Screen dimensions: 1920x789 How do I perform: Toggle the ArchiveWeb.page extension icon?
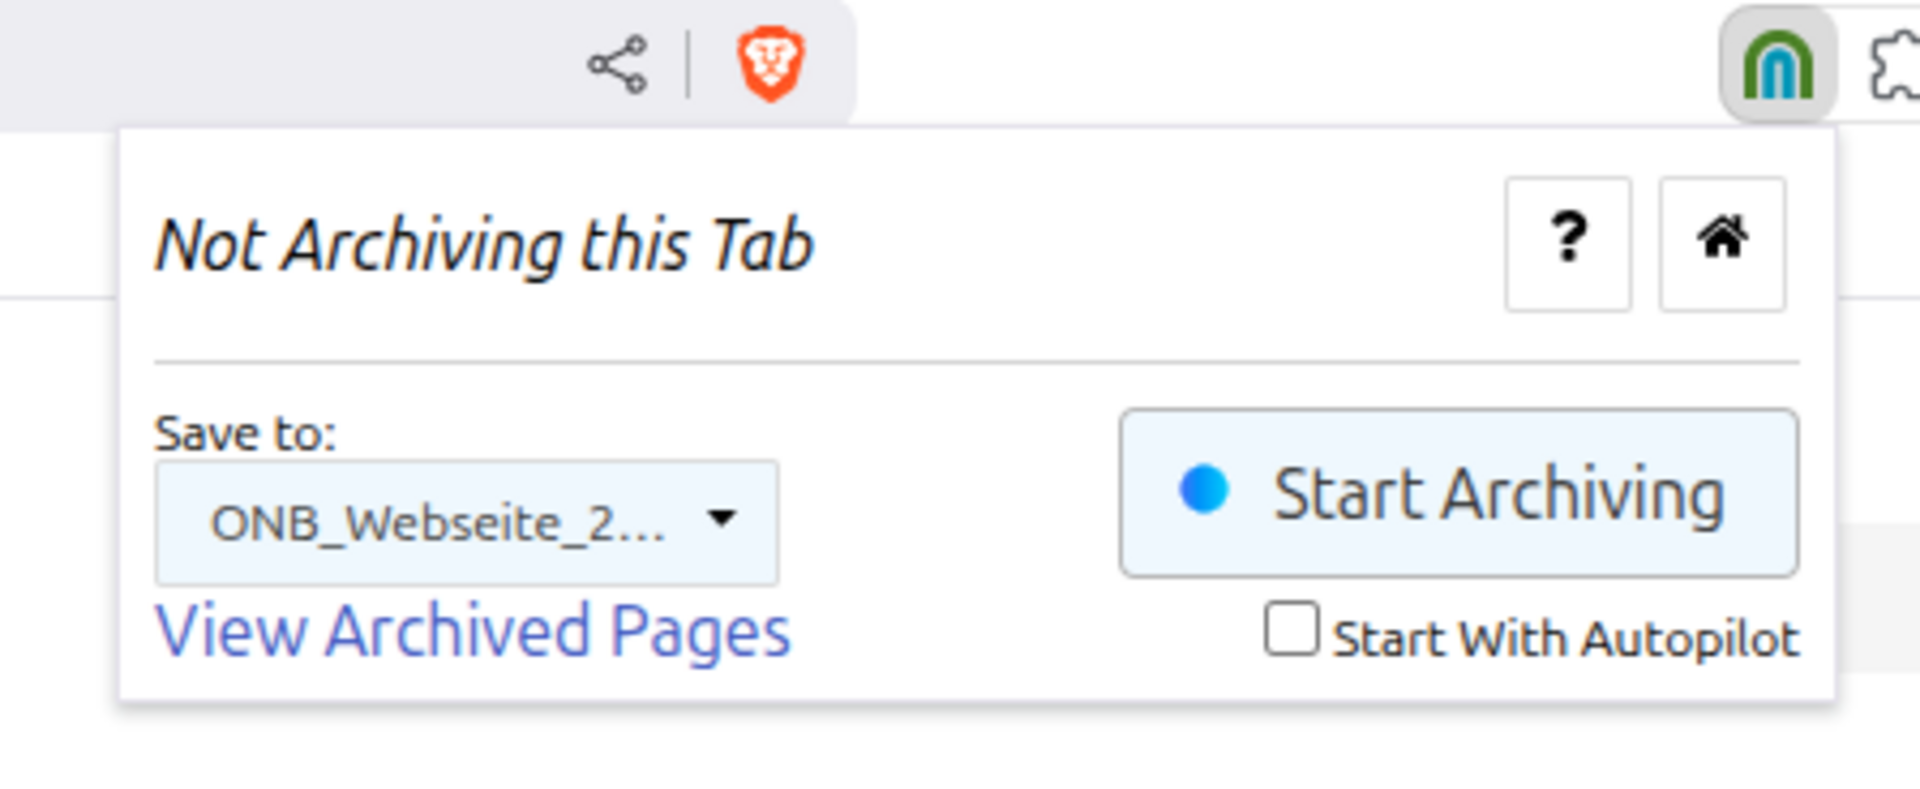pyautogui.click(x=1777, y=65)
